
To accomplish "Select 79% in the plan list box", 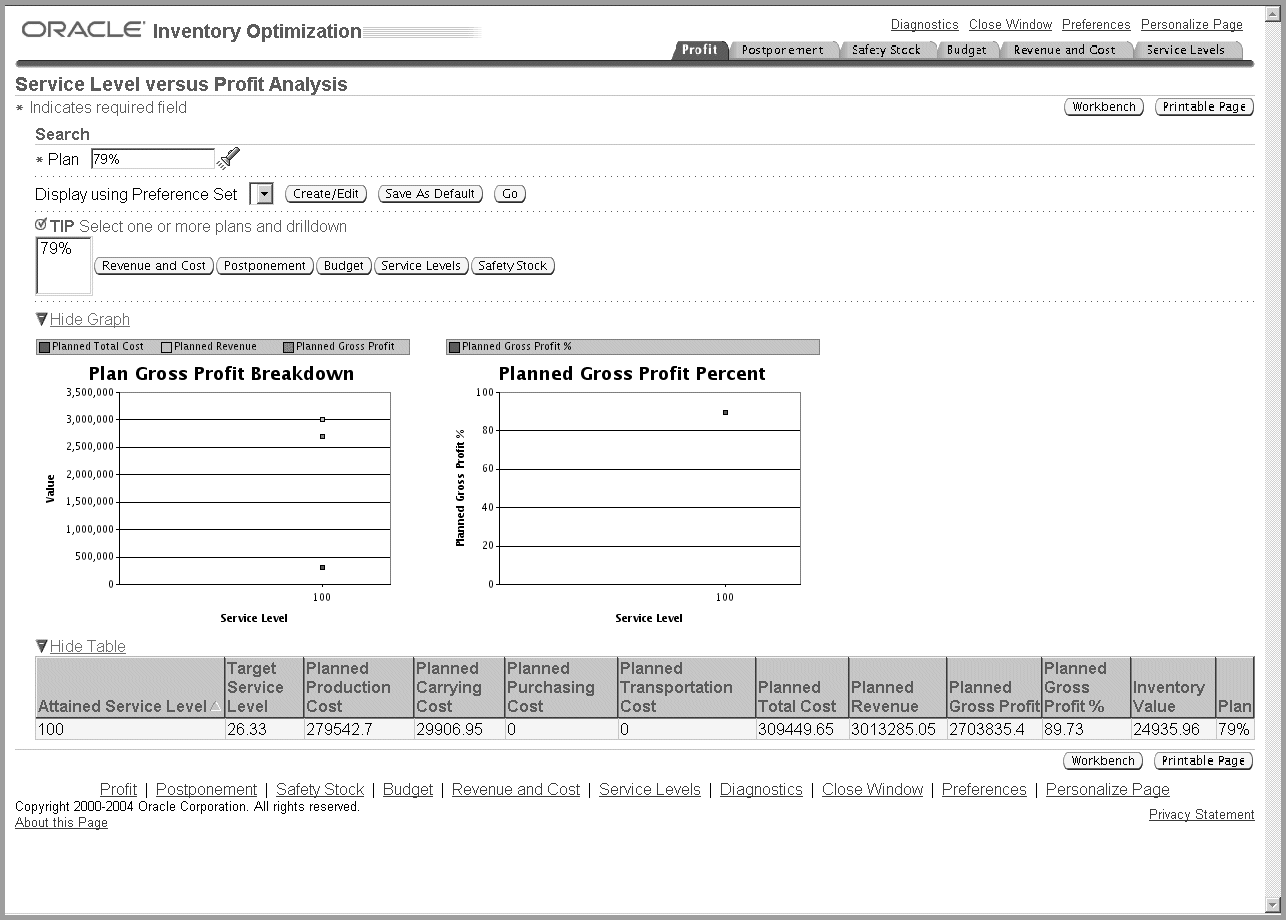I will tap(56, 249).
